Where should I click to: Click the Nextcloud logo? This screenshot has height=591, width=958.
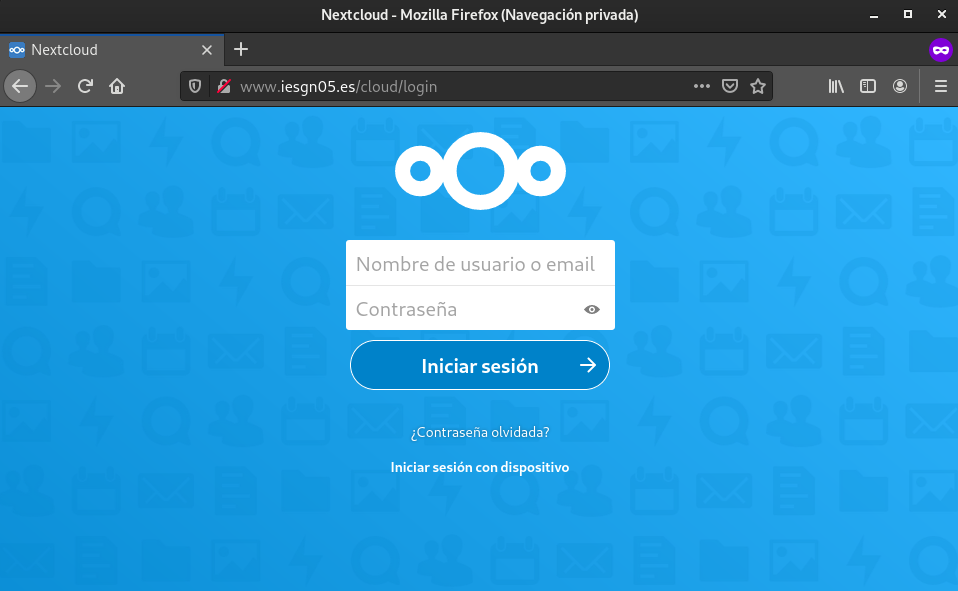480,172
